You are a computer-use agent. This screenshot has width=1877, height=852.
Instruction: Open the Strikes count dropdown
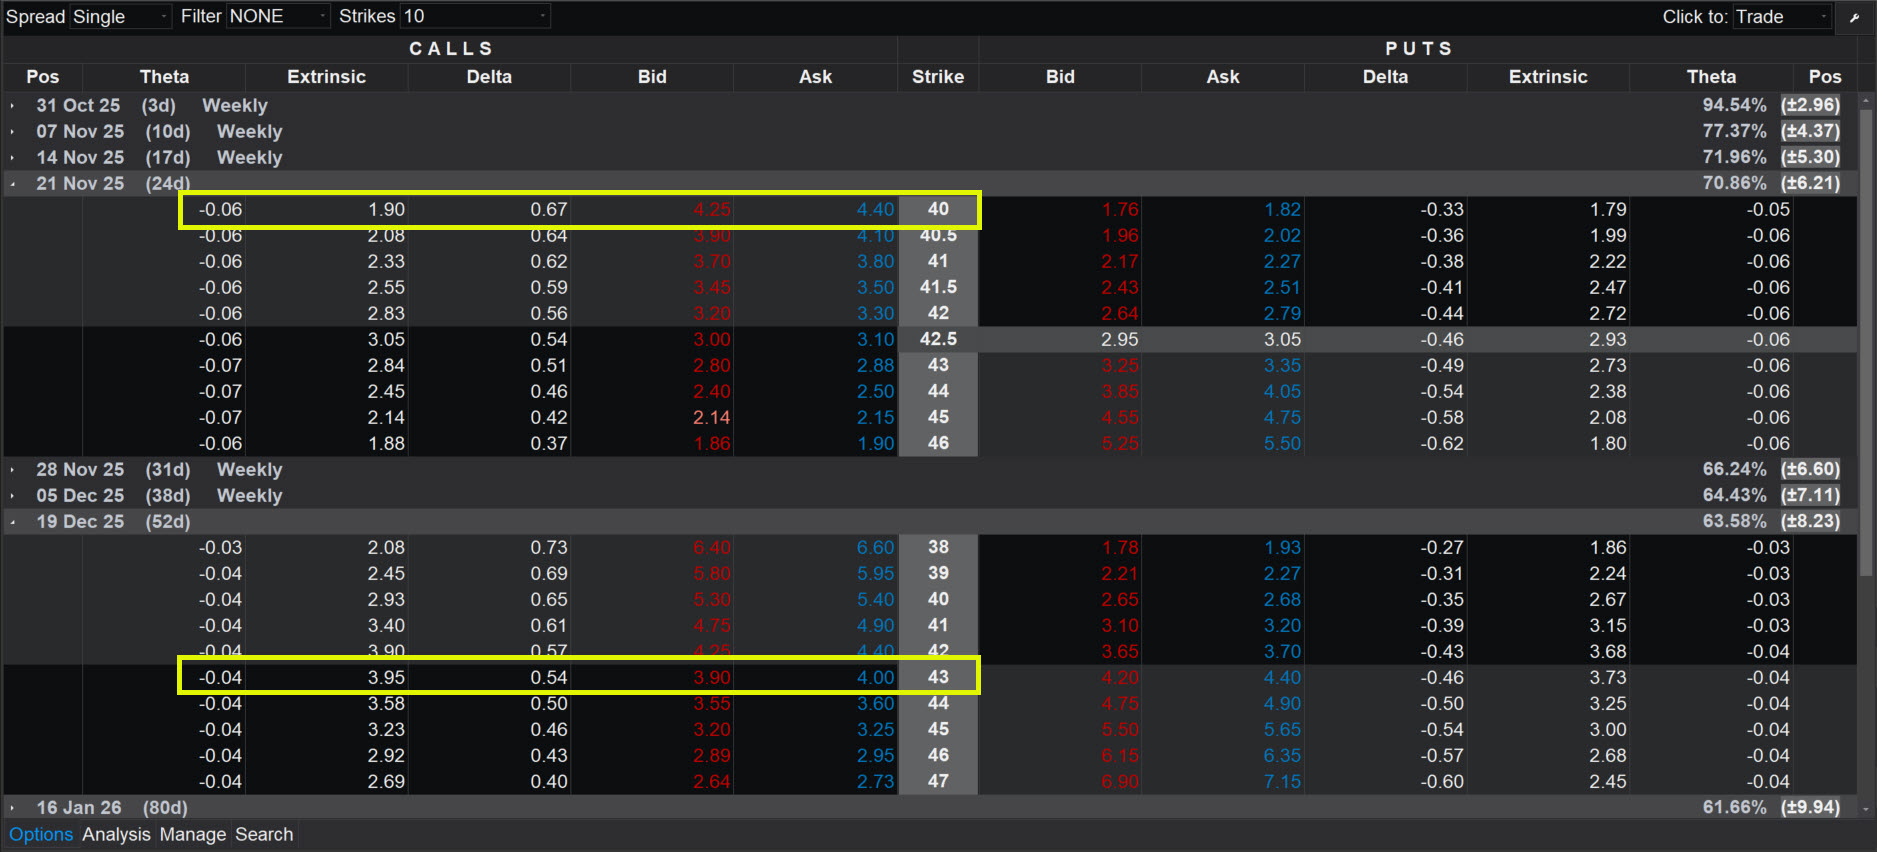(474, 17)
